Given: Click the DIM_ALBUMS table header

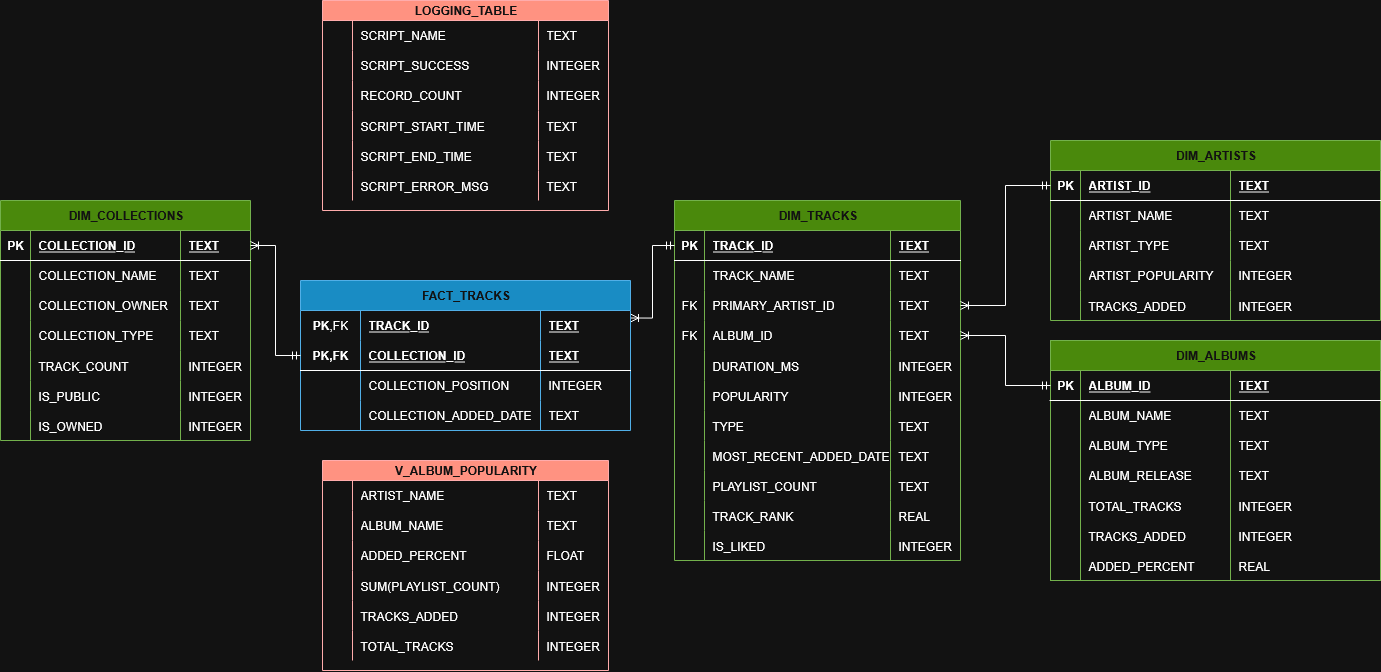Looking at the screenshot, I should point(1215,355).
